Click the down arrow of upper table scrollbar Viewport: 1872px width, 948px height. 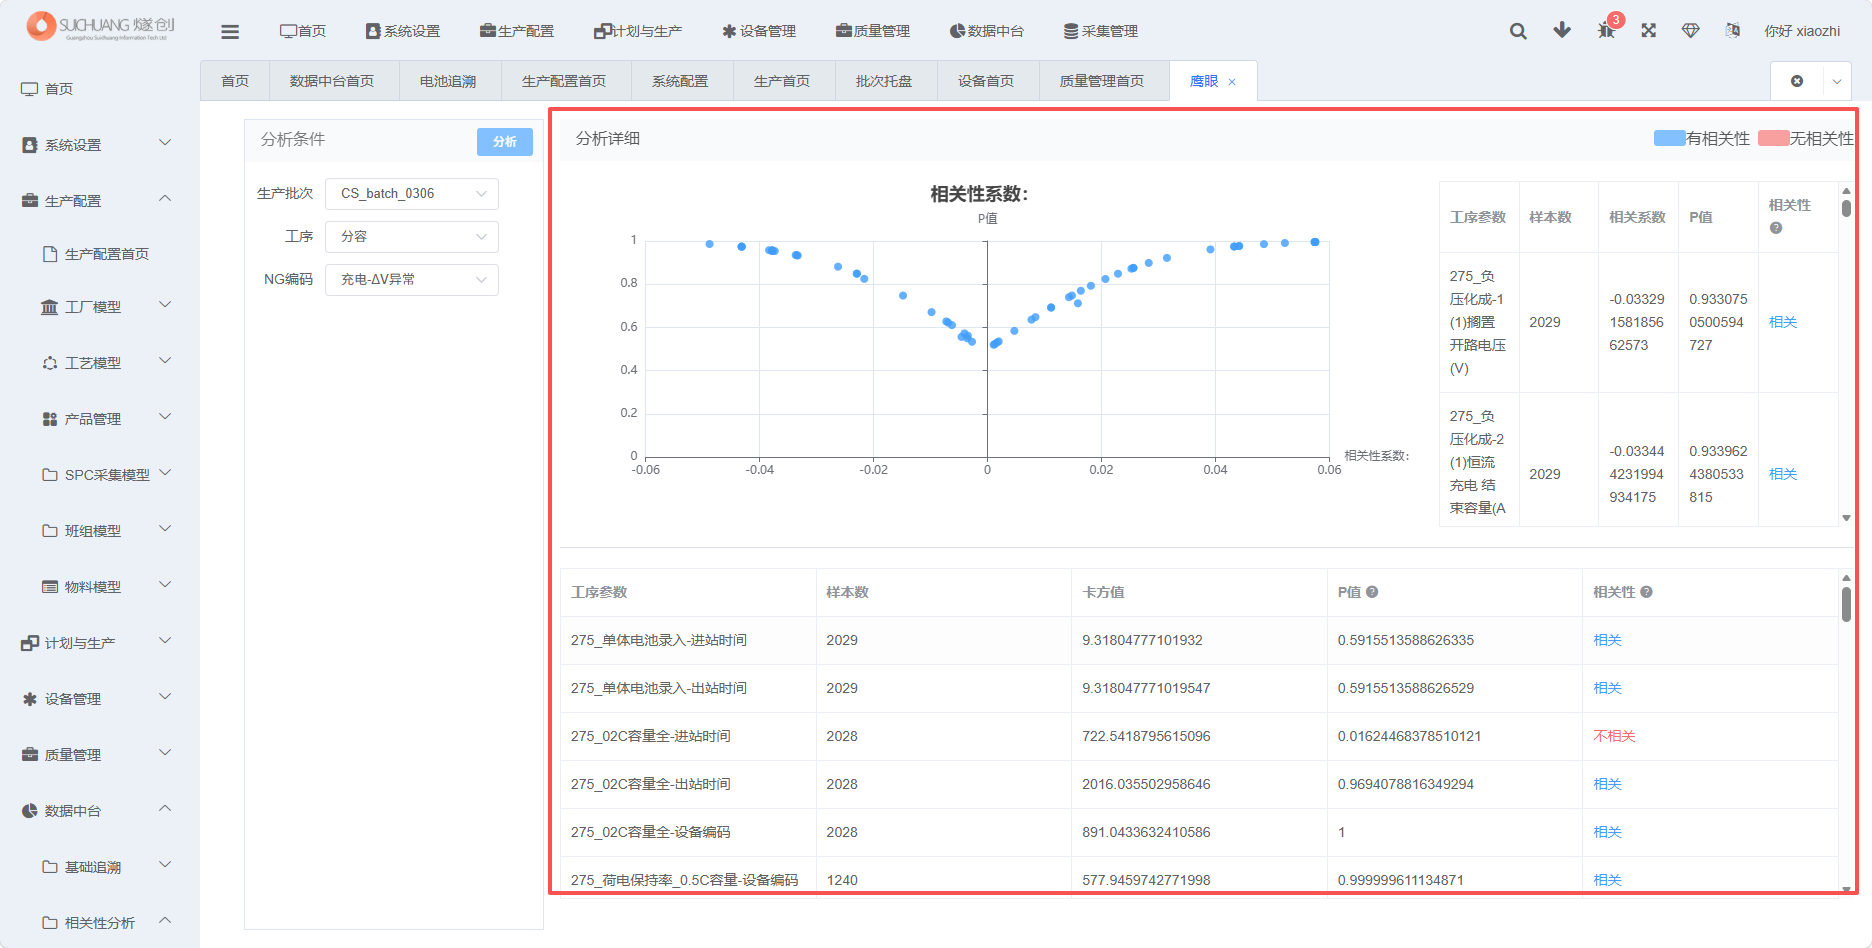(1846, 518)
